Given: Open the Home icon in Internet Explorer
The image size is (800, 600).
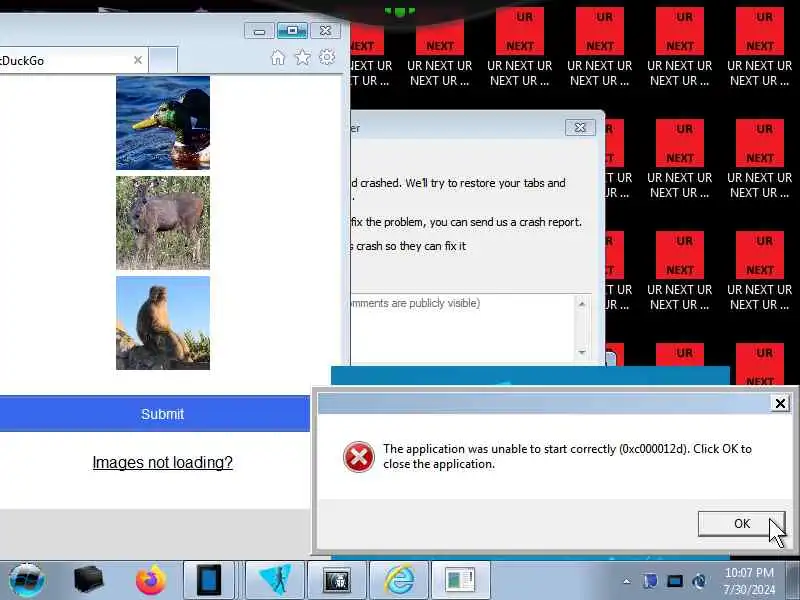Looking at the screenshot, I should pyautogui.click(x=278, y=58).
